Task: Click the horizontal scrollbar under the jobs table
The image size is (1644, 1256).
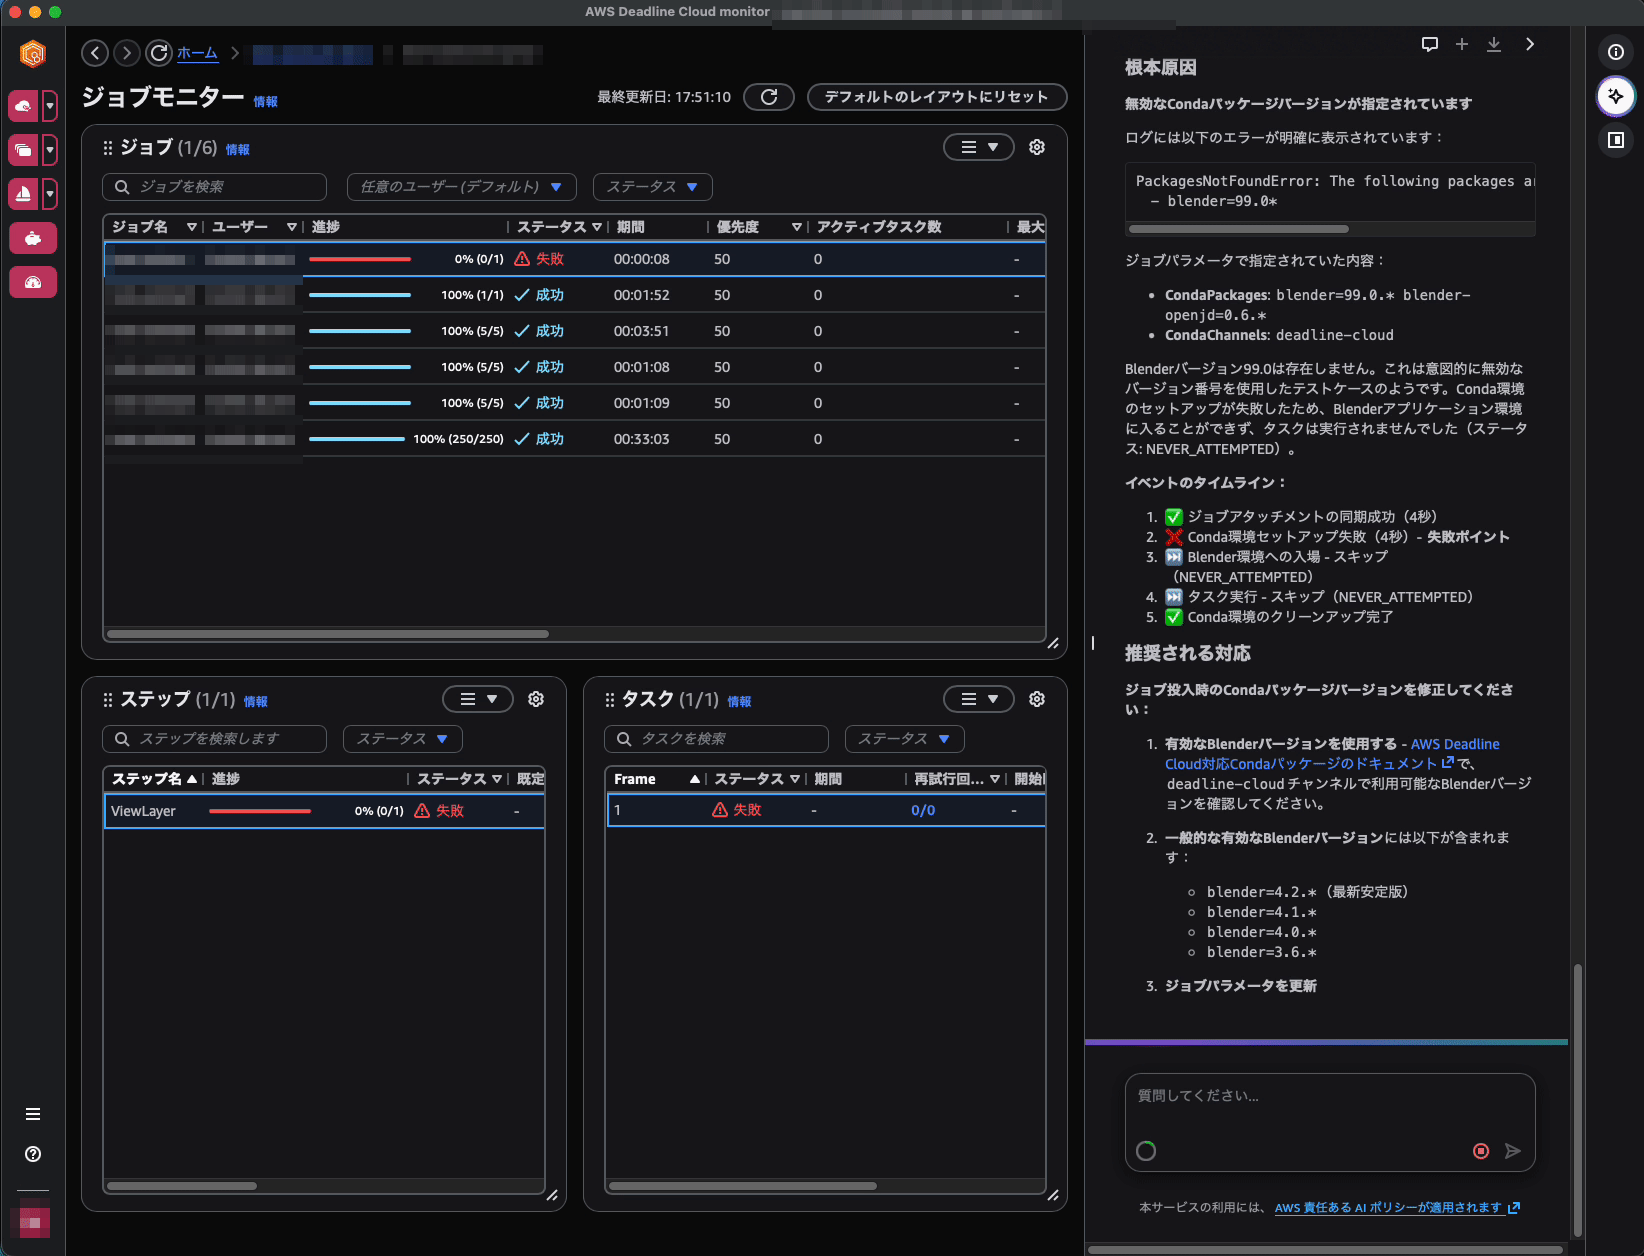Action: tap(330, 633)
